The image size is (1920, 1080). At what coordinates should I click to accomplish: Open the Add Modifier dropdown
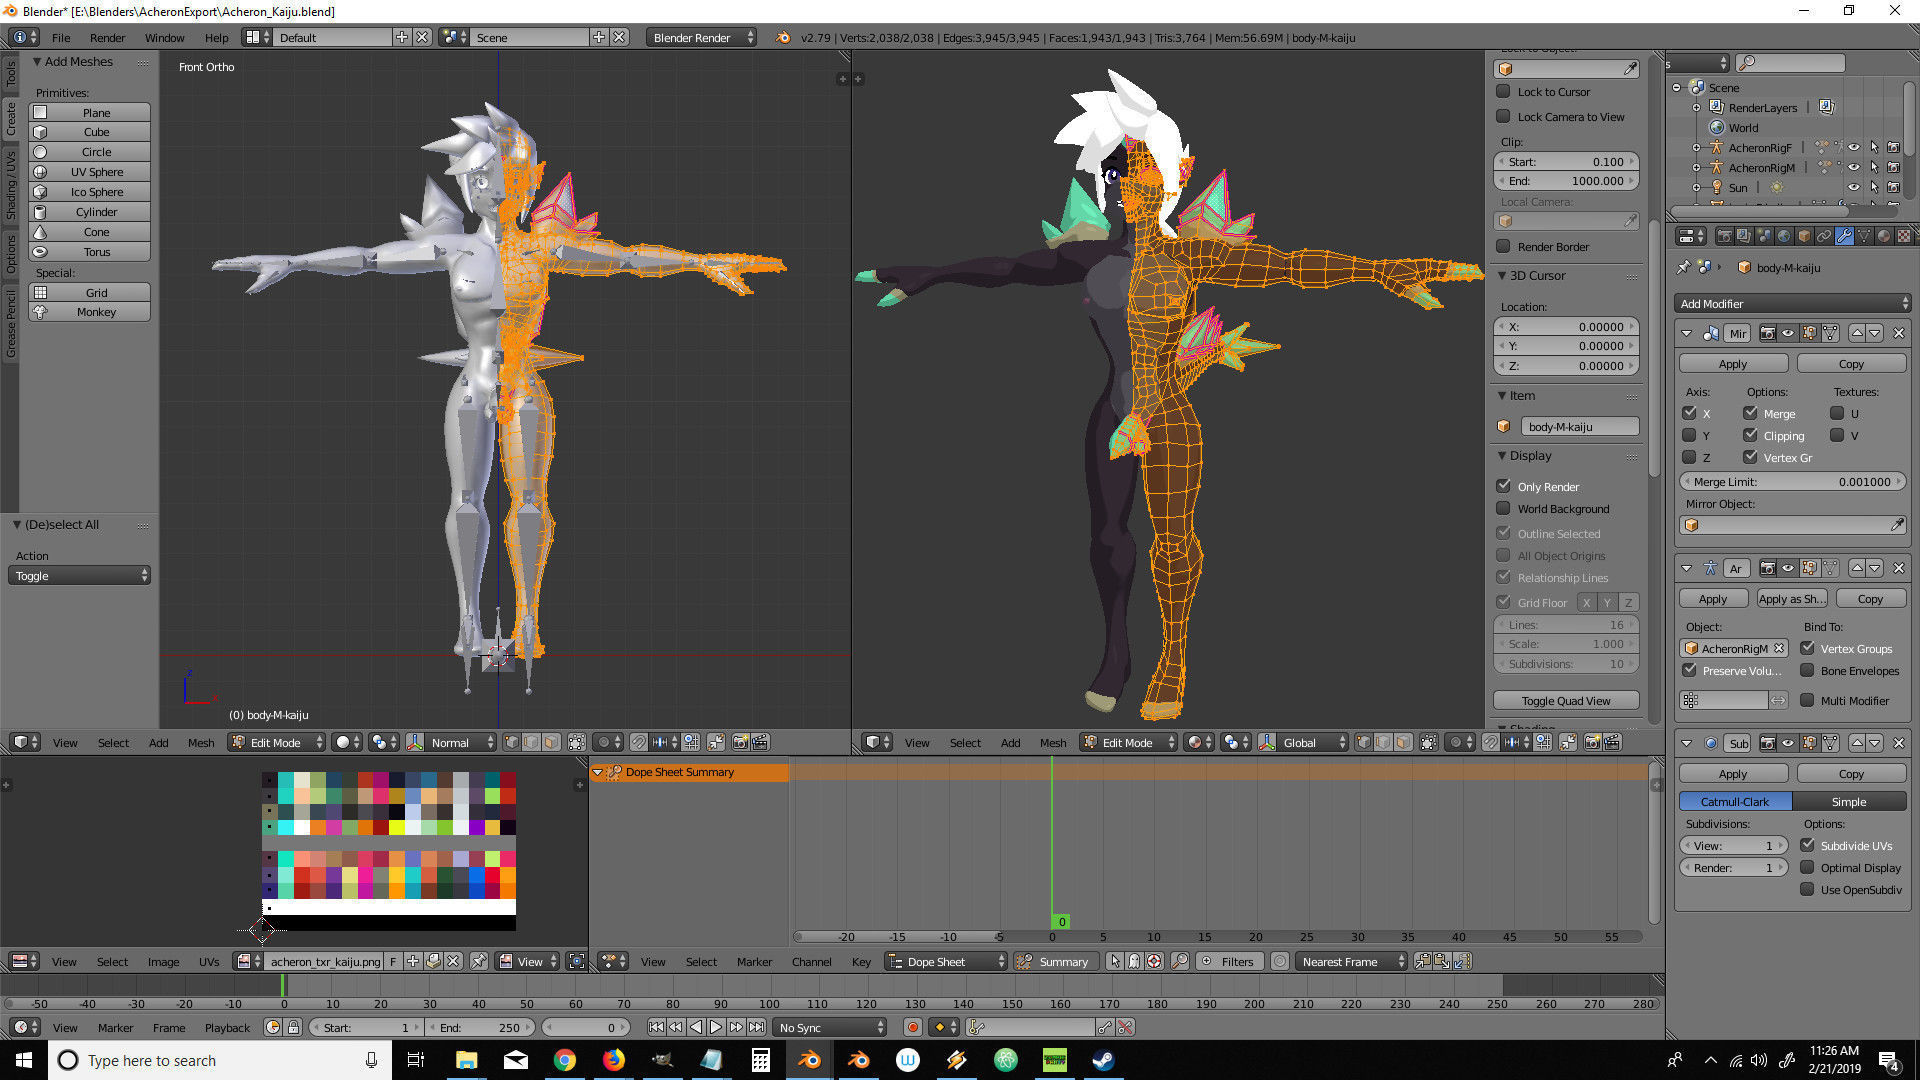point(1792,303)
